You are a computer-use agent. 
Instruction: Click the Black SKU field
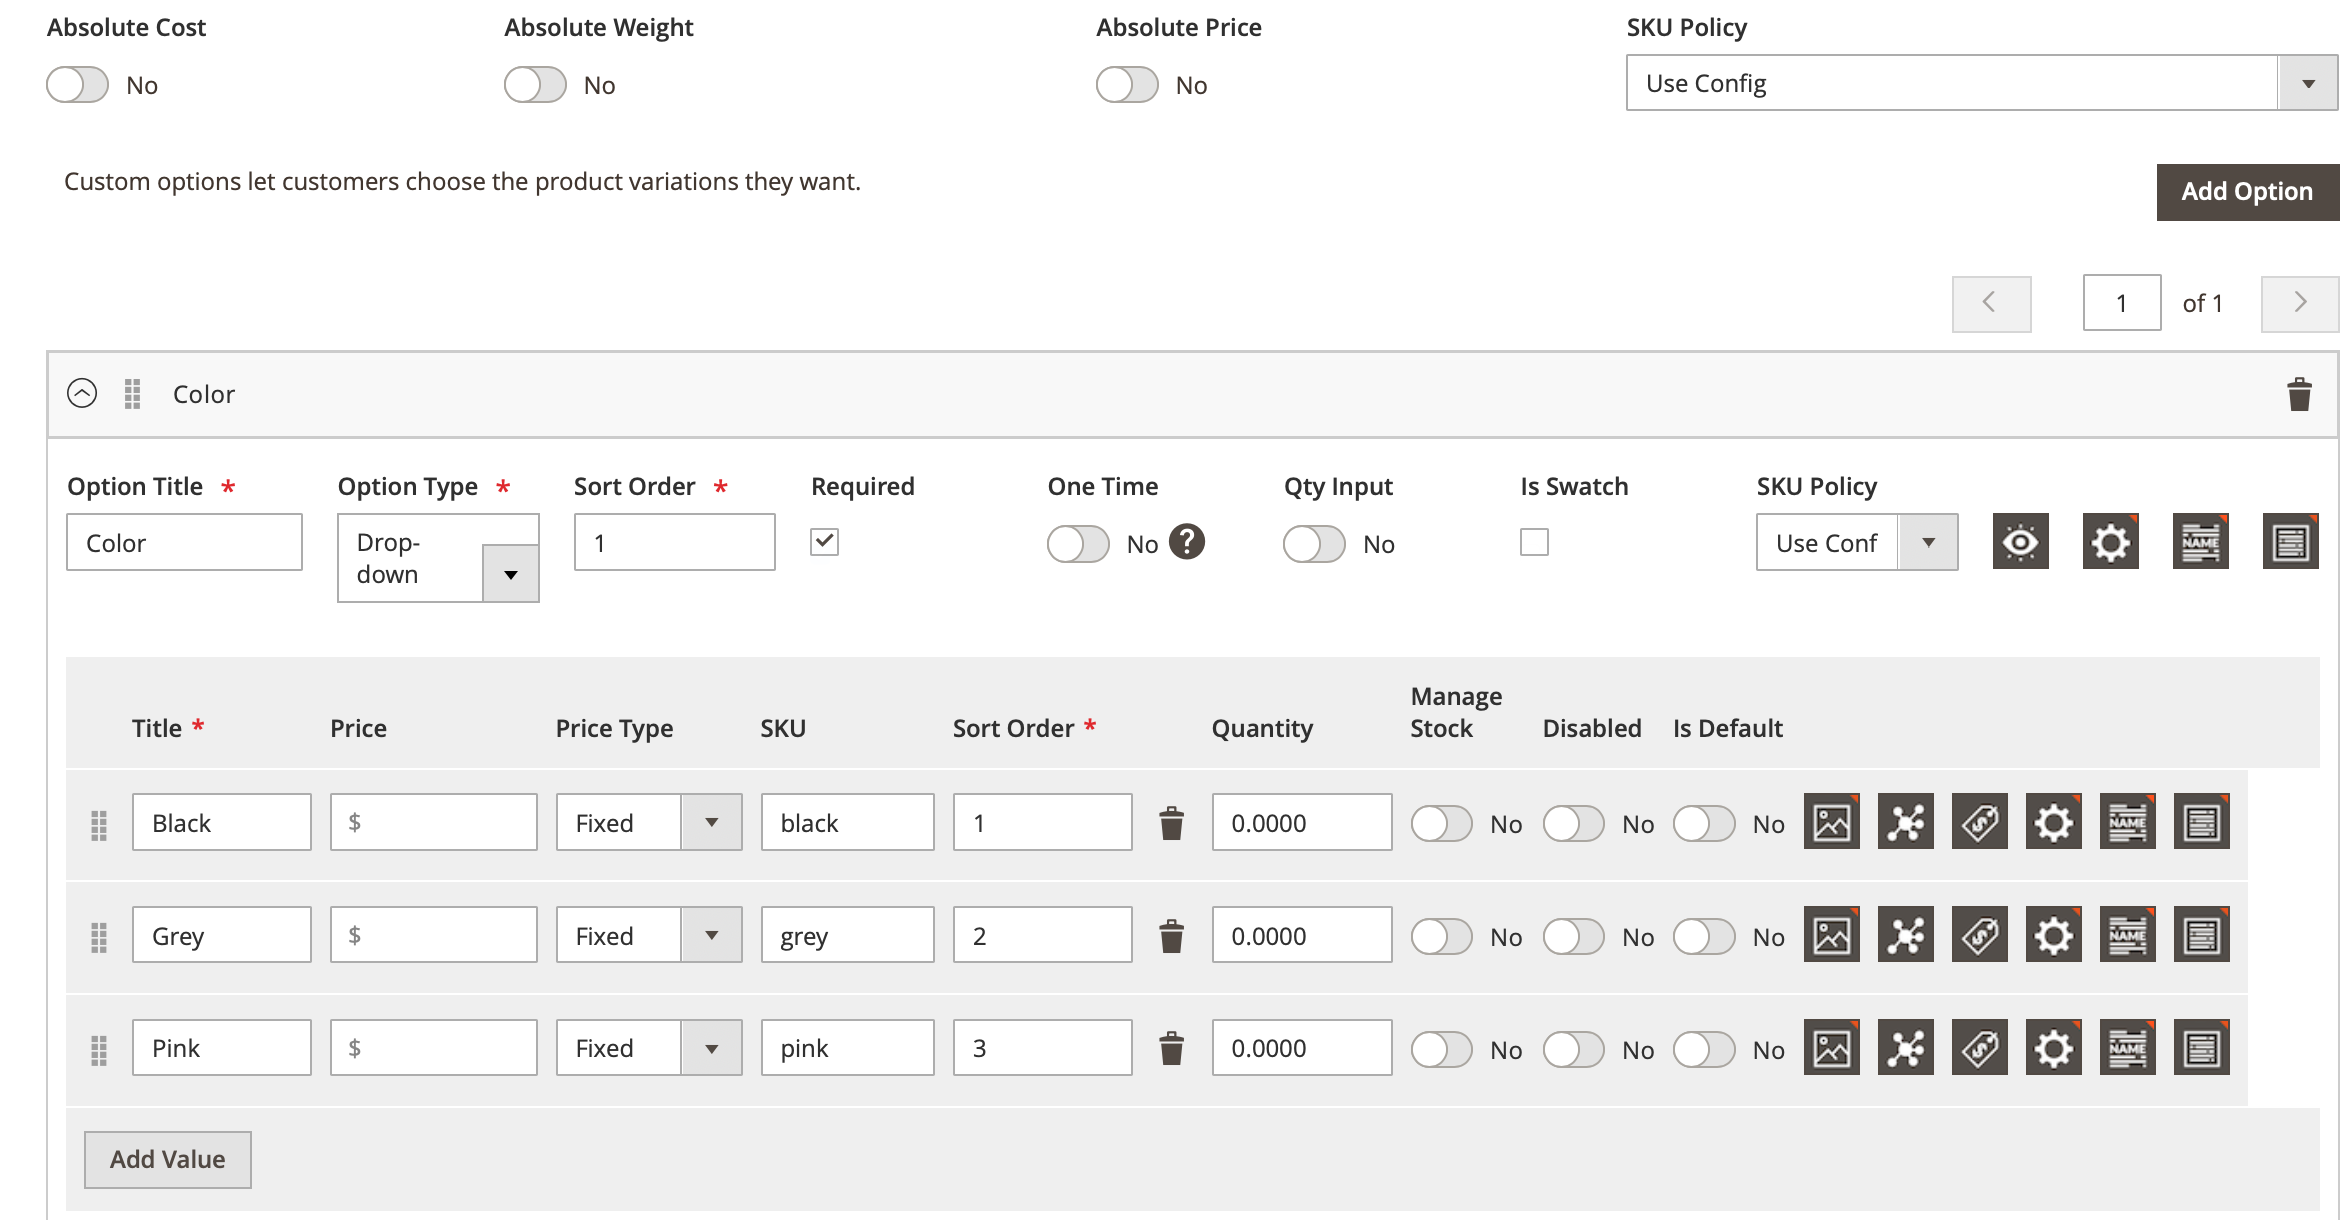[847, 823]
